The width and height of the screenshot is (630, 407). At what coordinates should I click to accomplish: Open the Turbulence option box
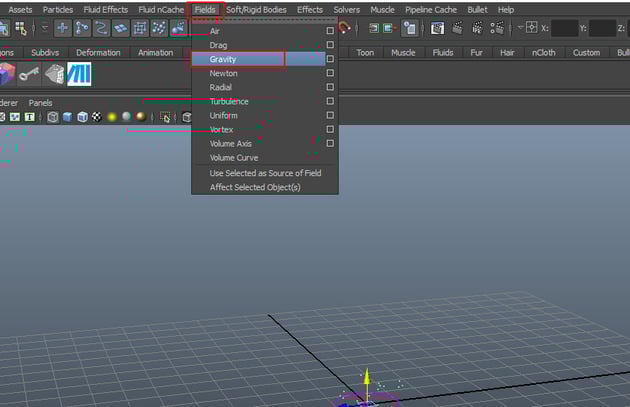click(330, 101)
